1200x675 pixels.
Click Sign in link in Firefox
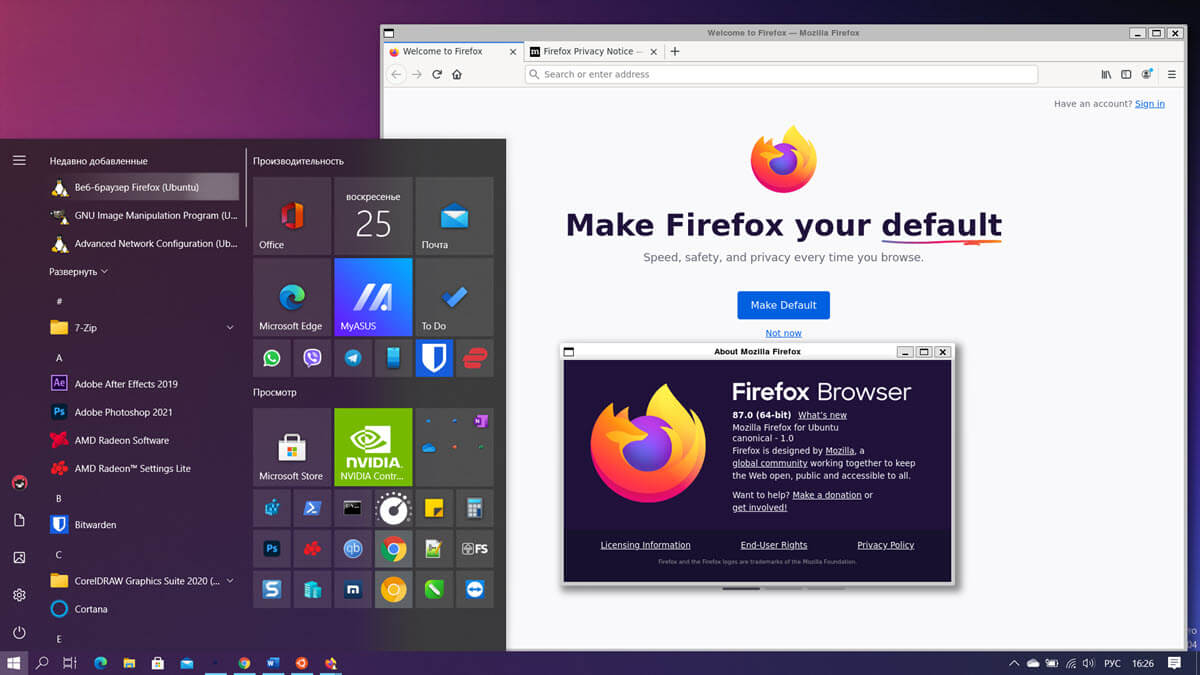pyautogui.click(x=1150, y=104)
